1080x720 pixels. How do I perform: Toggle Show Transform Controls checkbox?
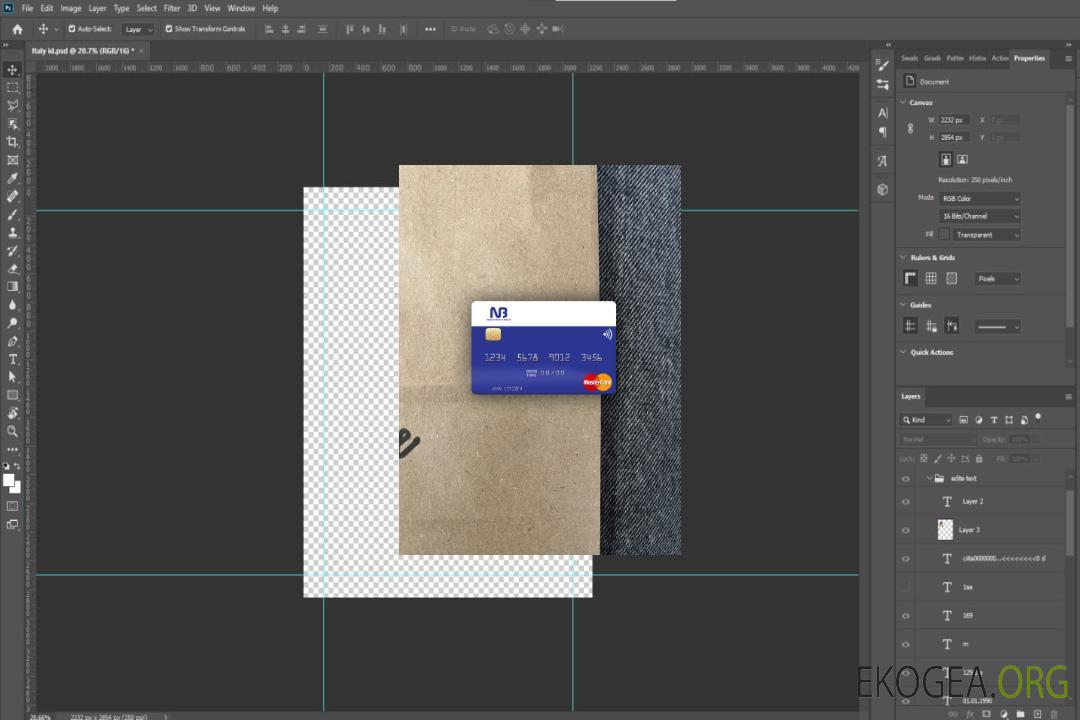pyautogui.click(x=169, y=29)
